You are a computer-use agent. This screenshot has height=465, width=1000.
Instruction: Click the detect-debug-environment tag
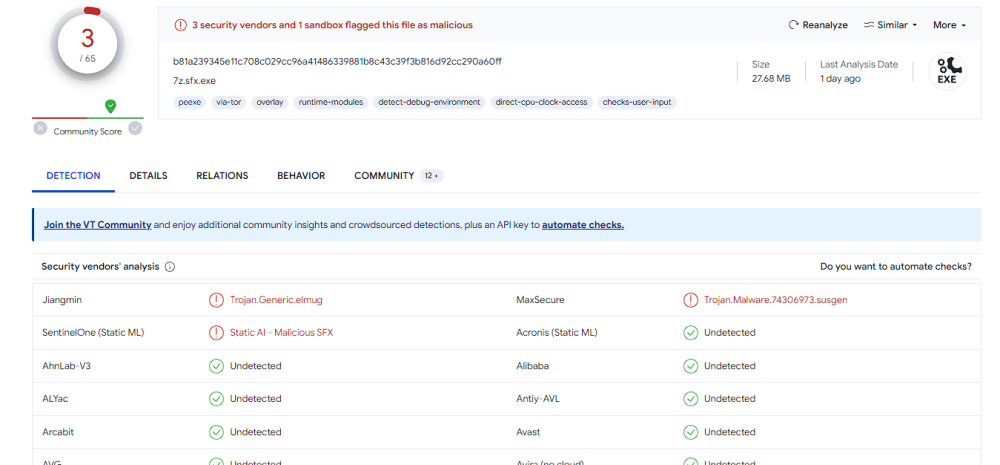[429, 102]
